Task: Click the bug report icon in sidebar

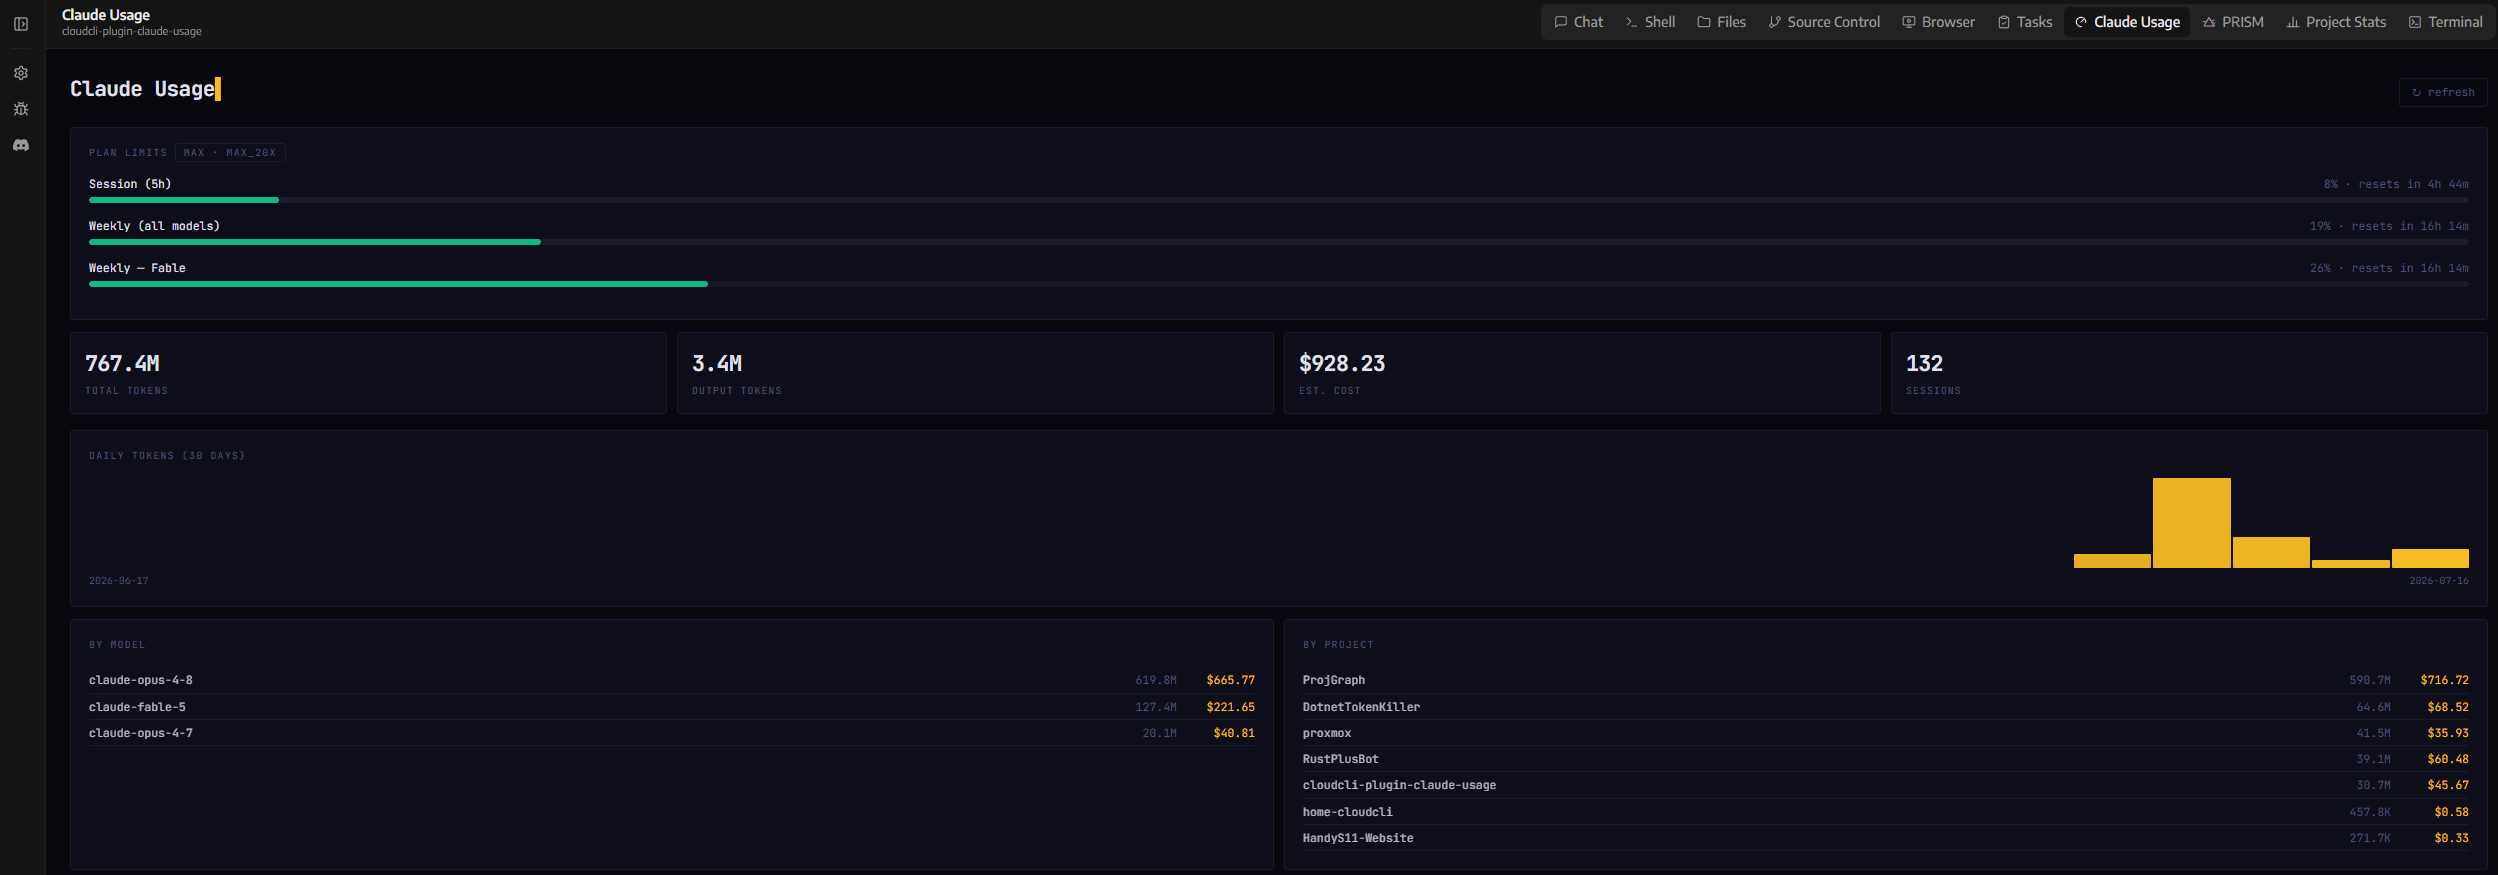Action: 21,109
